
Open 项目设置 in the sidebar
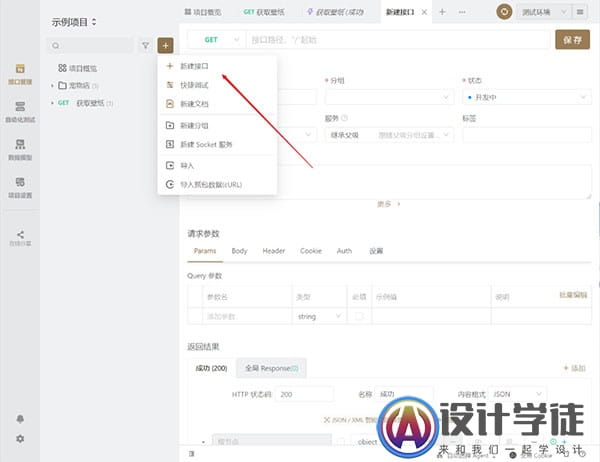(x=20, y=186)
